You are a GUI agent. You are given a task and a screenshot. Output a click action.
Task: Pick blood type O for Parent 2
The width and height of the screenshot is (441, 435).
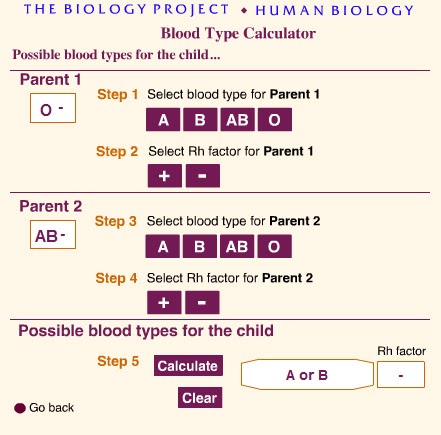coord(275,246)
